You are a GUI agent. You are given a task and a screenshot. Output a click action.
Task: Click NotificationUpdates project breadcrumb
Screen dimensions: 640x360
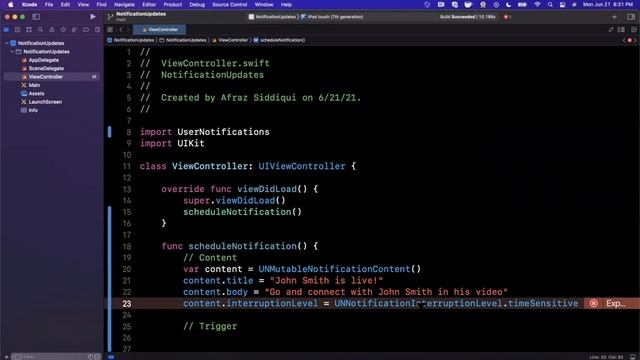[x=131, y=40]
